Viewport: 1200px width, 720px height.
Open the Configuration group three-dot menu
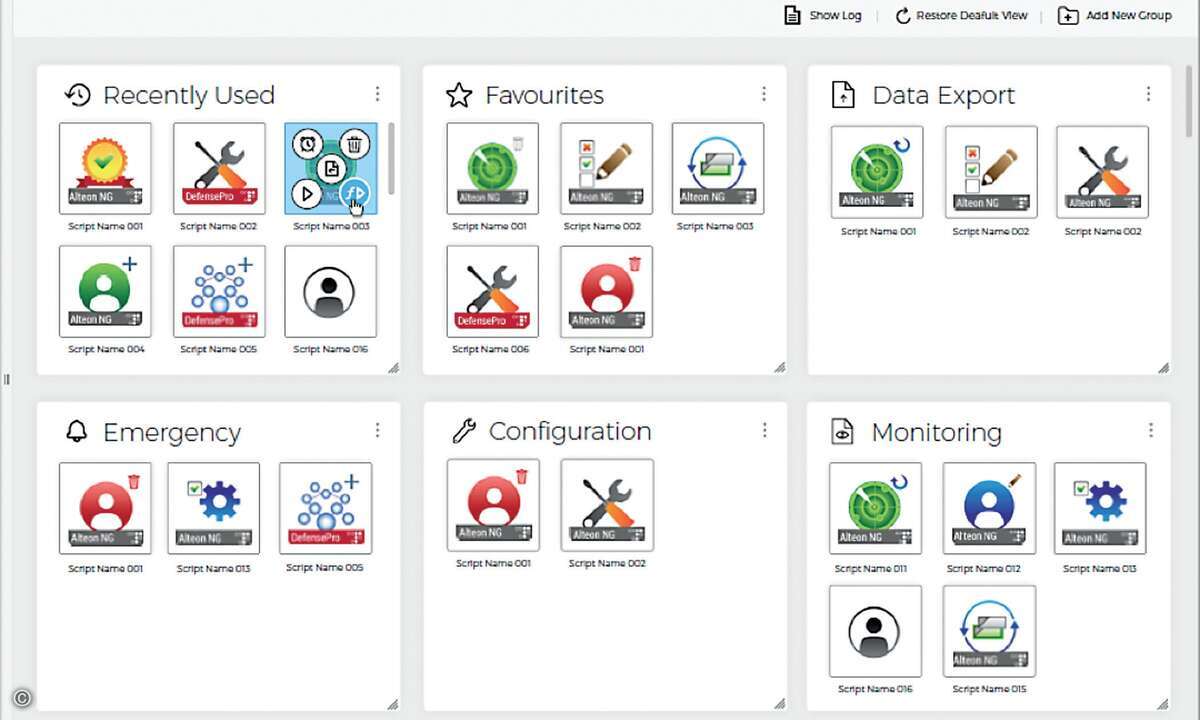tap(765, 430)
